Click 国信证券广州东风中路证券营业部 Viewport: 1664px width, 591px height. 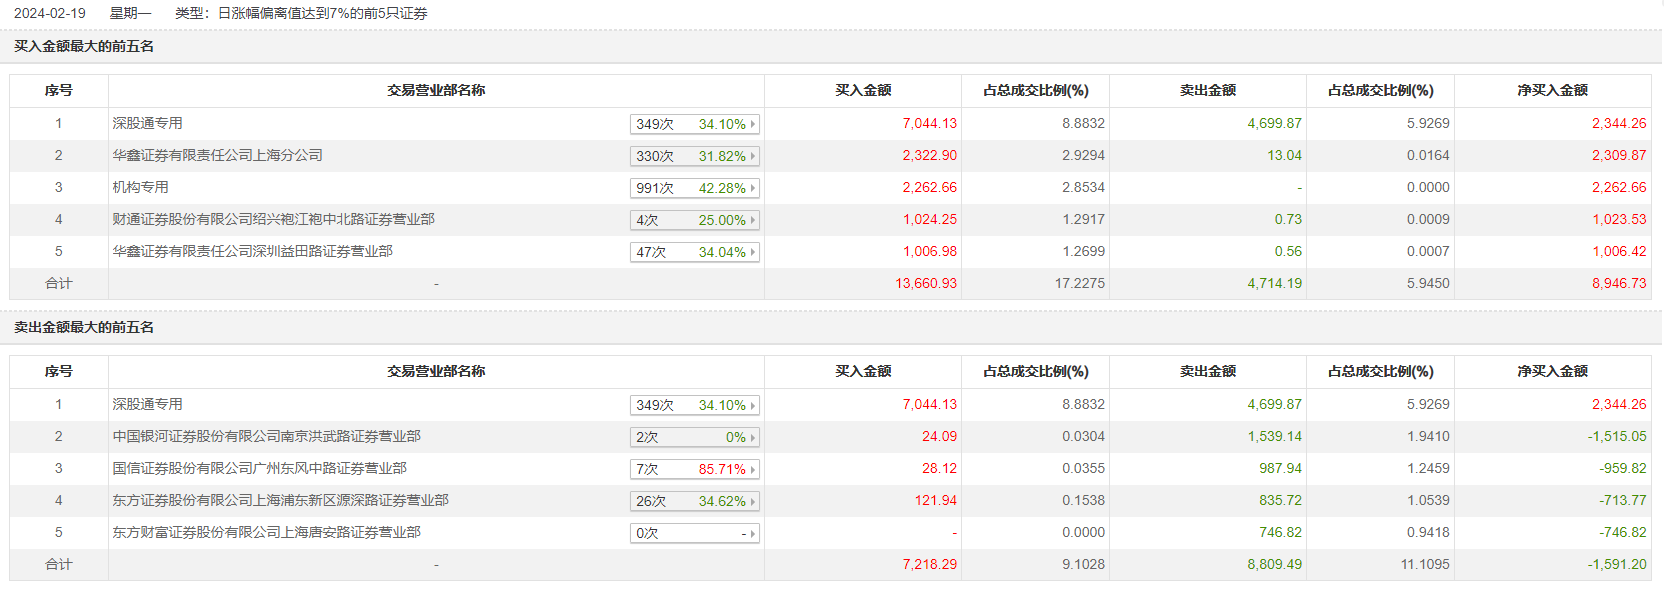point(259,468)
